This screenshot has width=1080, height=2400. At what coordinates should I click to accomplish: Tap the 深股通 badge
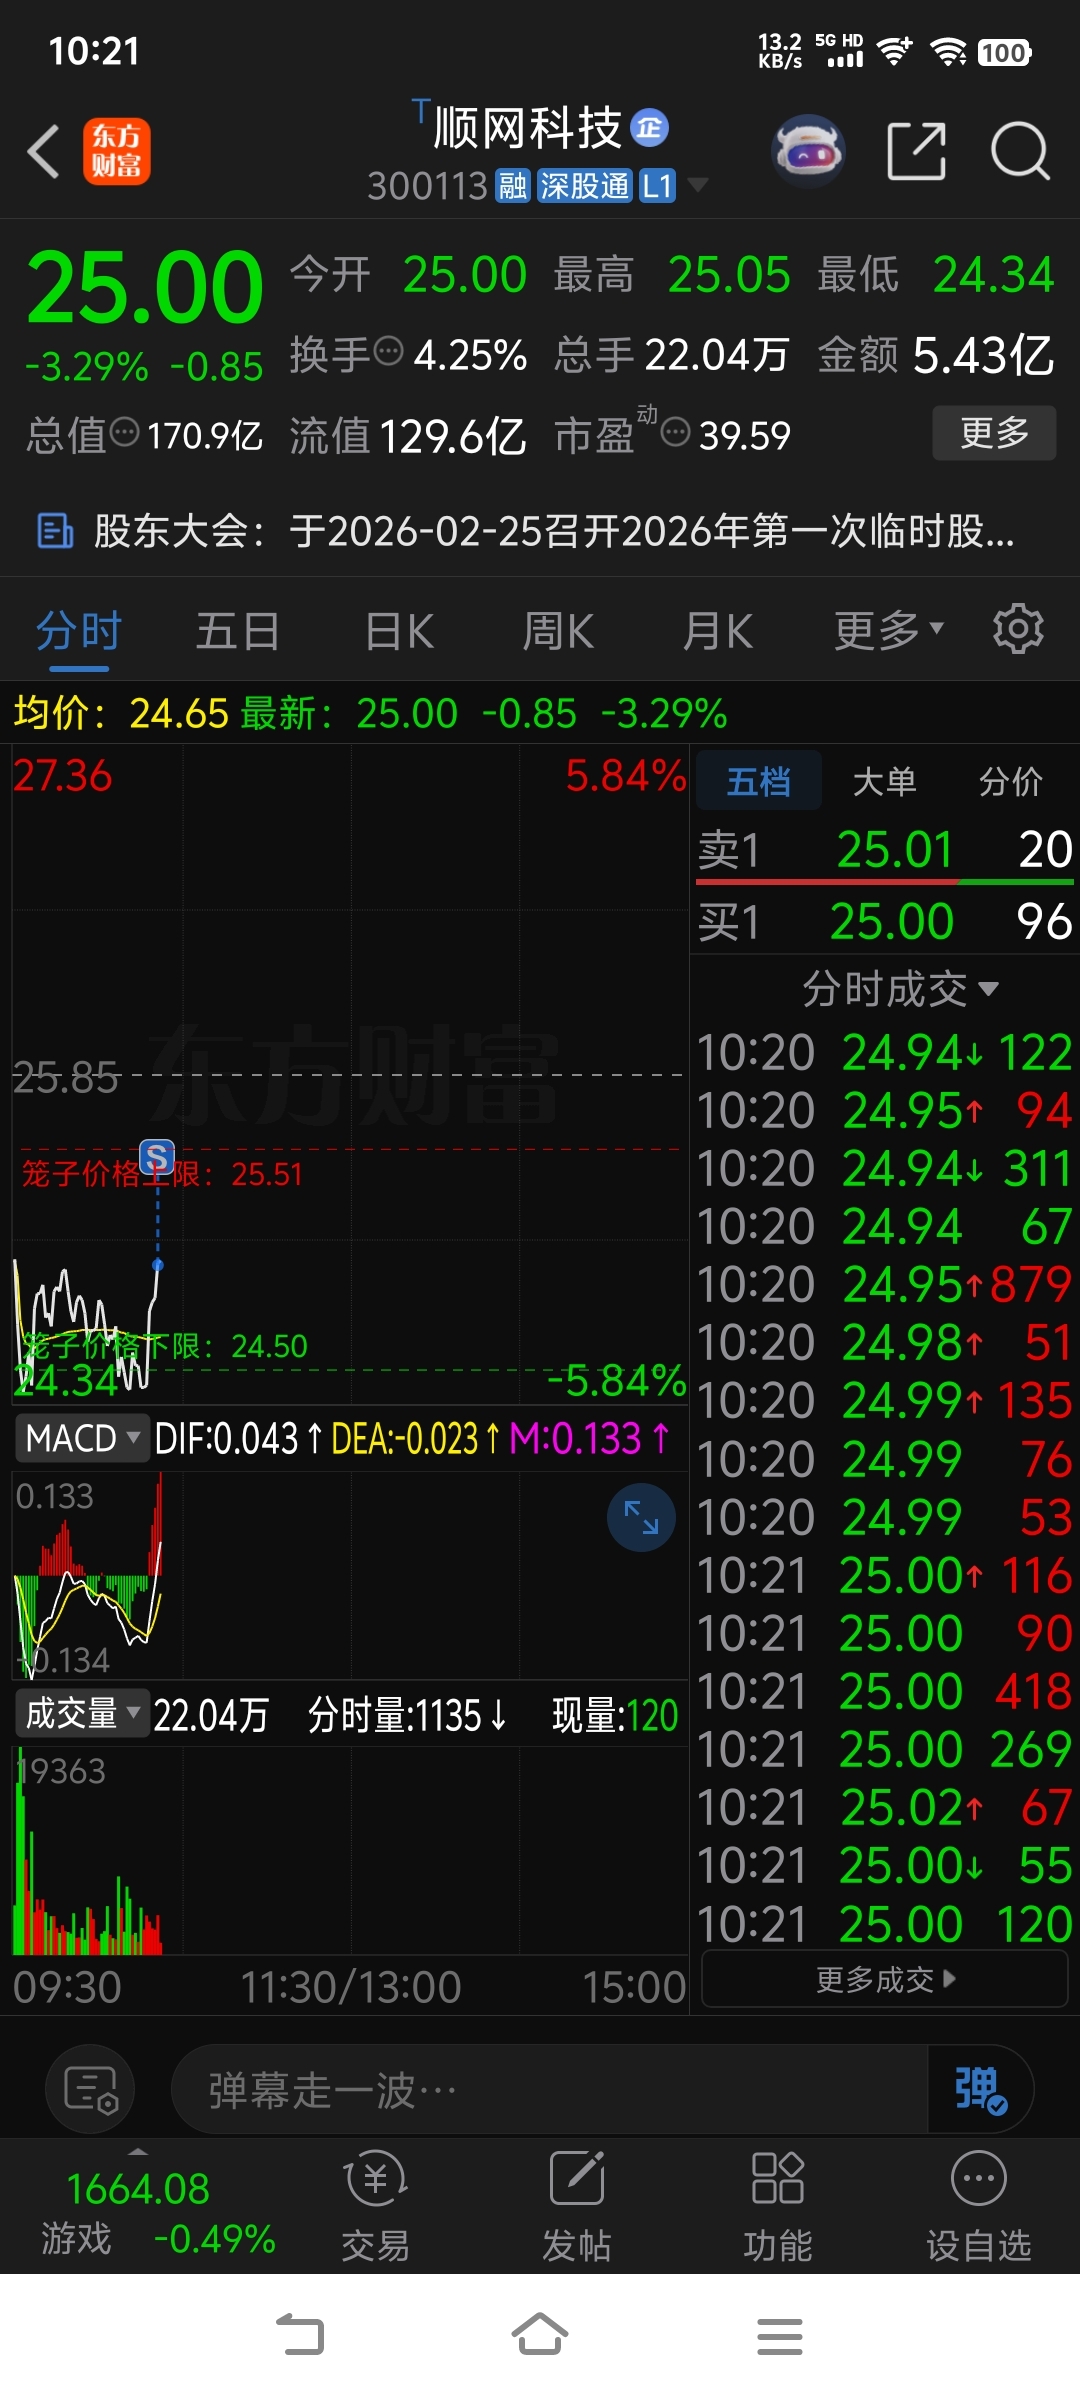(584, 186)
